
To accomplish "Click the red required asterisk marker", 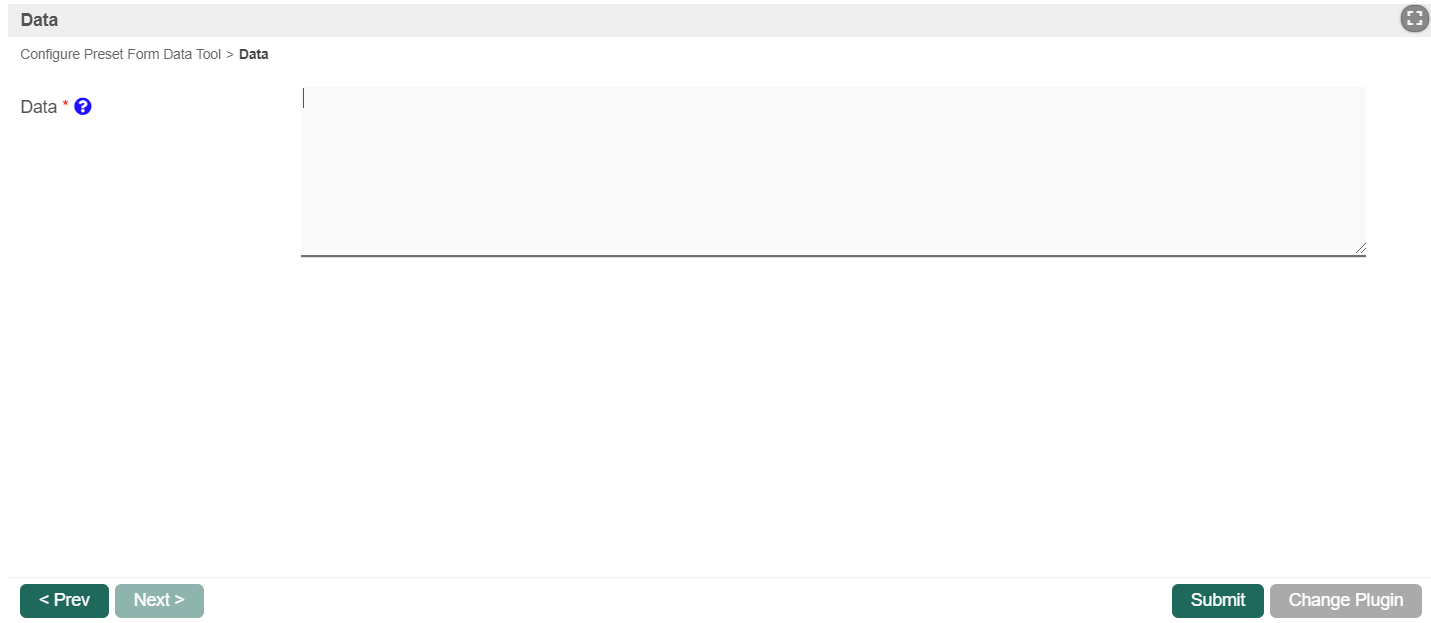I will pyautogui.click(x=66, y=105).
